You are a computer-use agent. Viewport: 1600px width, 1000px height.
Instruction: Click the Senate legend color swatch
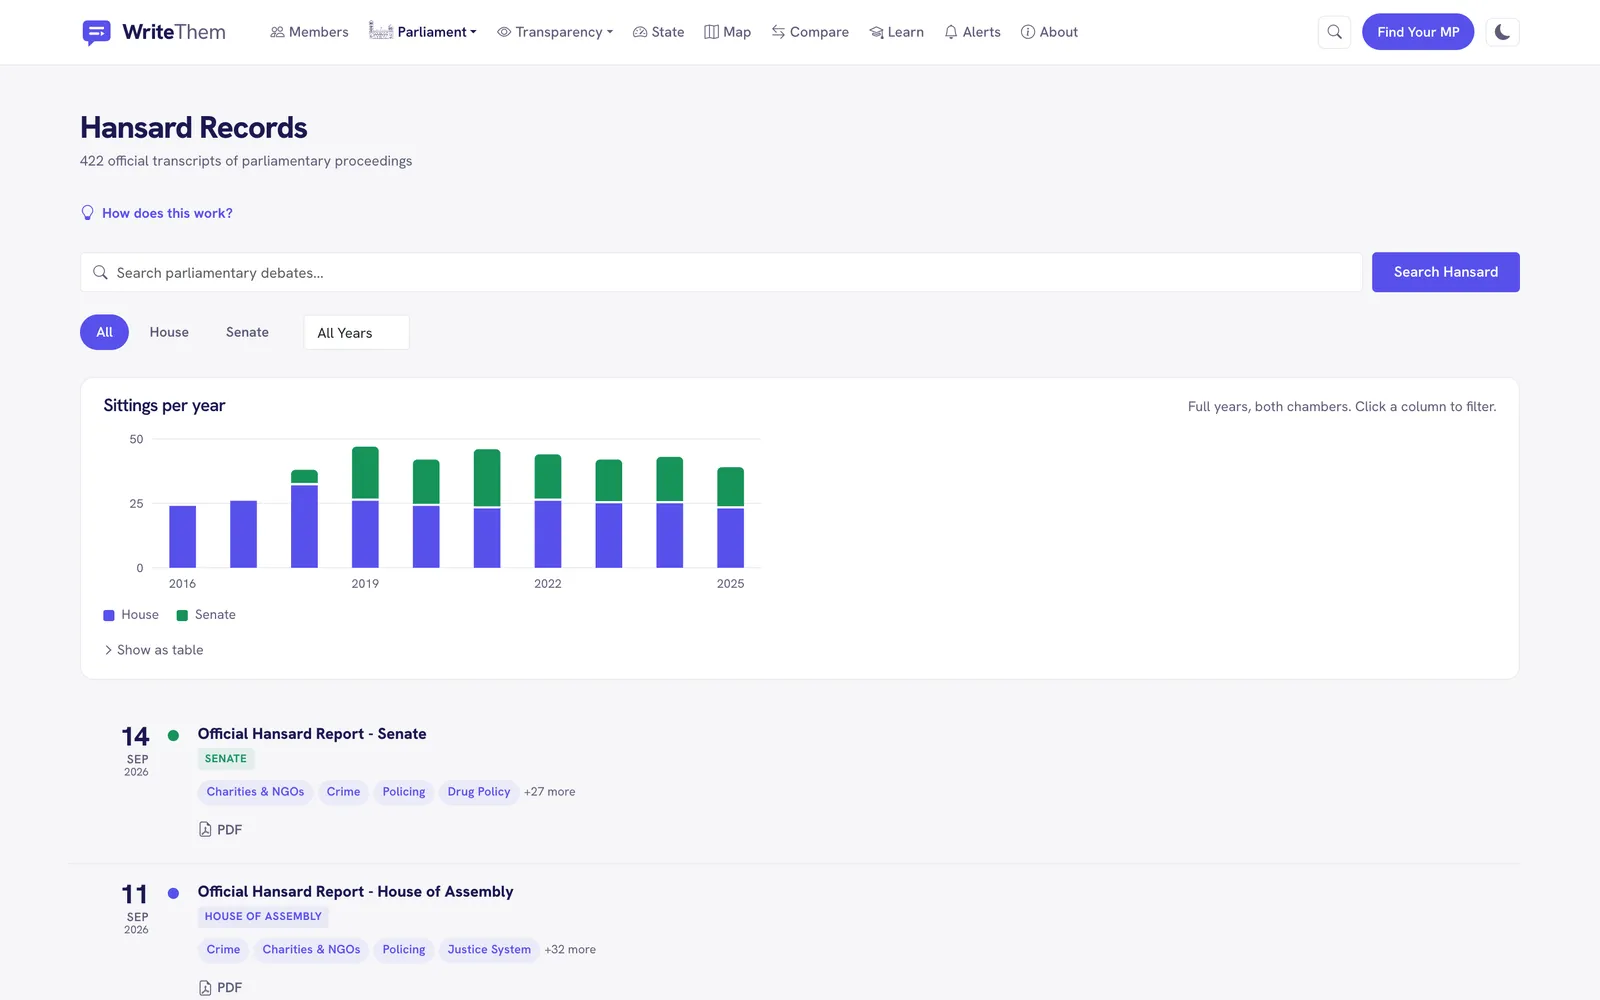click(182, 615)
